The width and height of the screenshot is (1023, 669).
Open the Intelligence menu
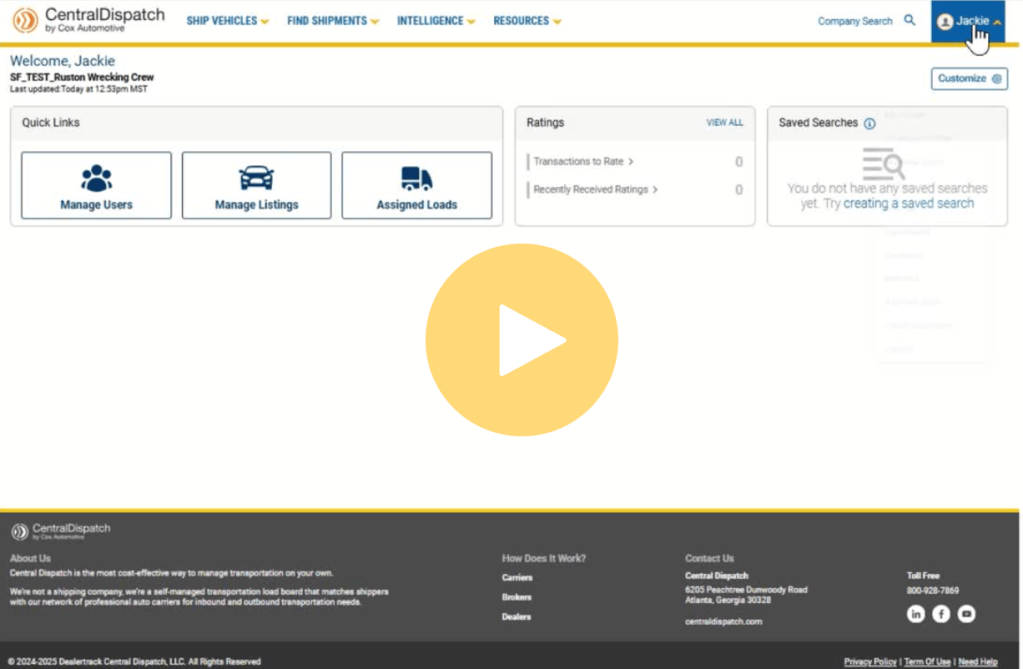(x=436, y=21)
